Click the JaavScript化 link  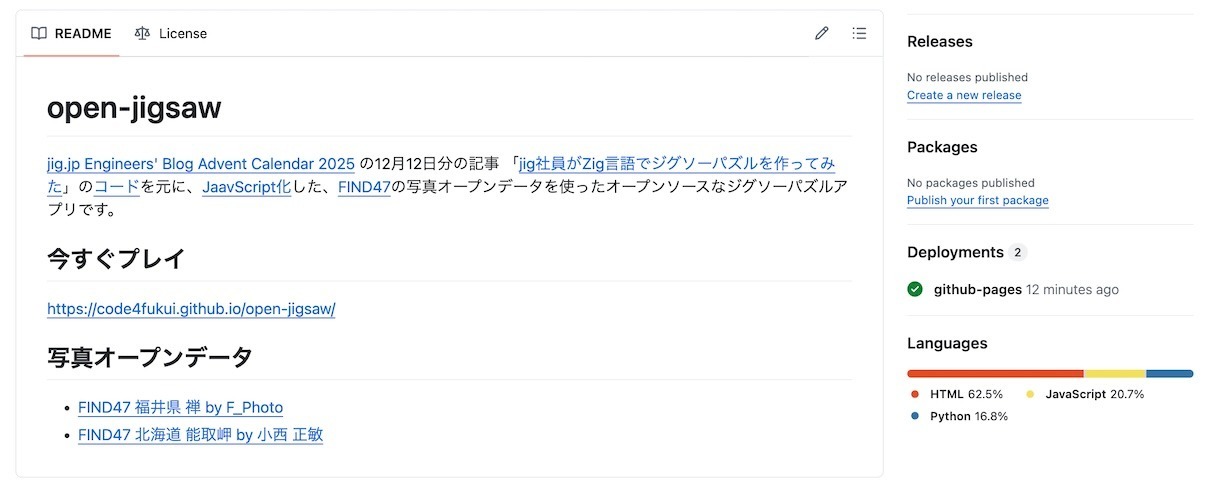coord(246,187)
